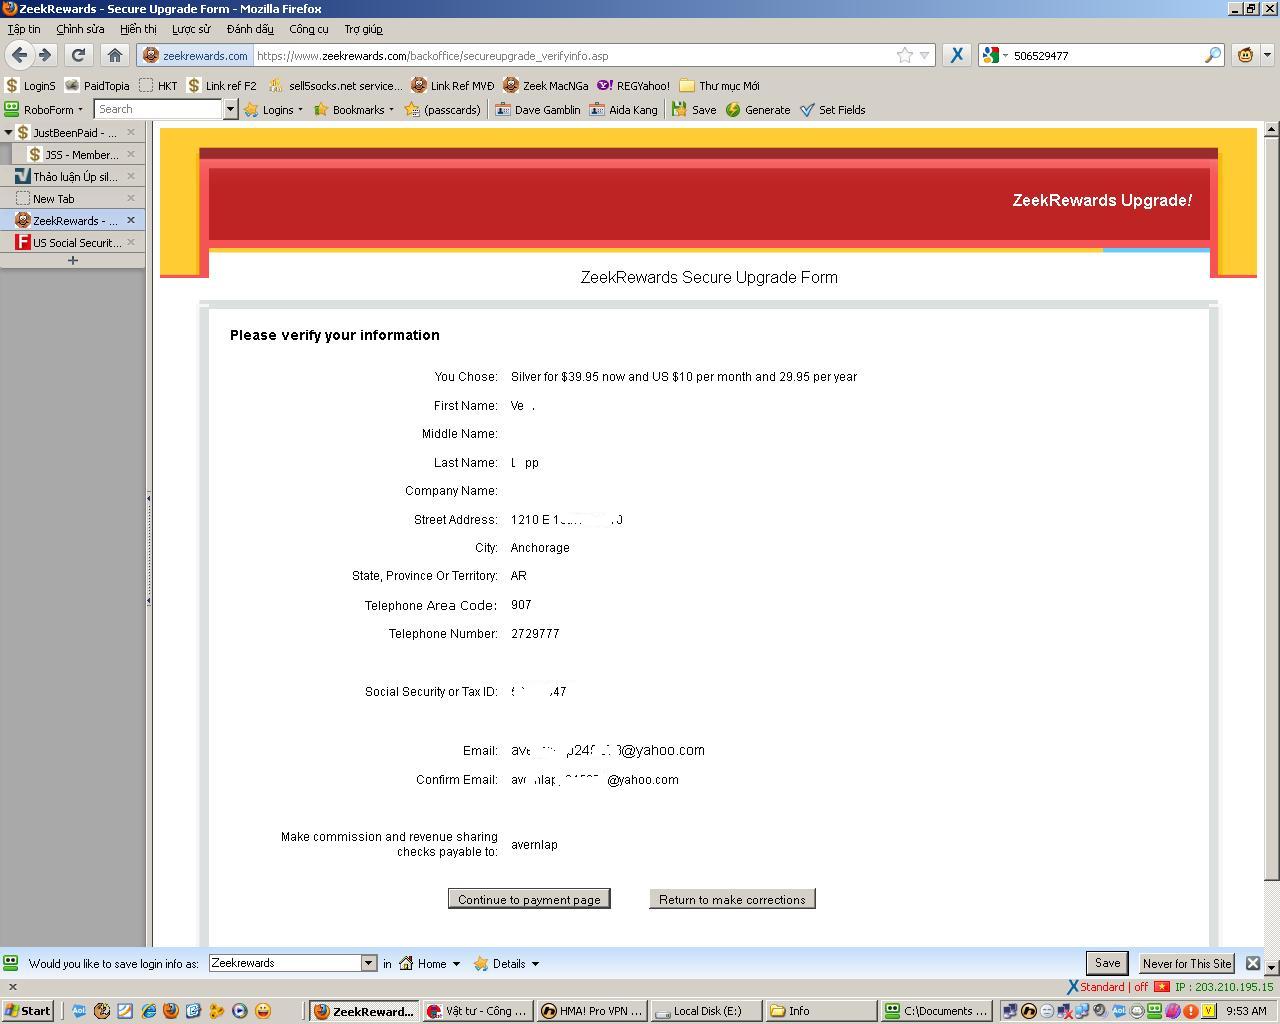
Task: Close the US Social Securit... tab
Action: [131, 242]
